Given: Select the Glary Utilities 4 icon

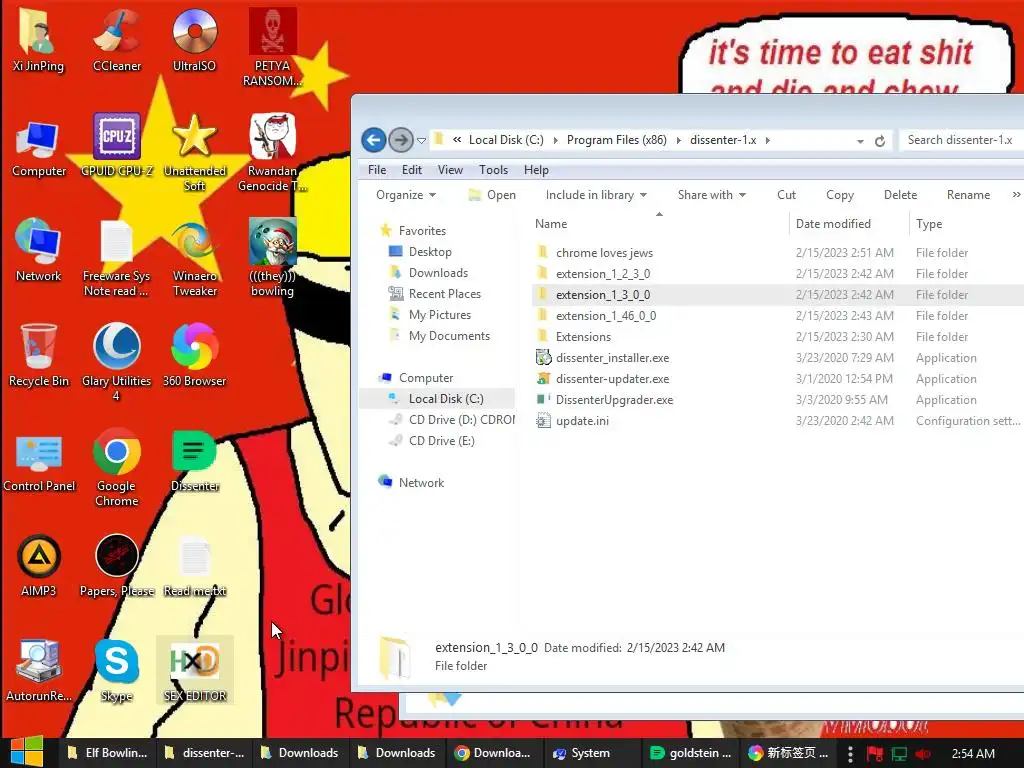Looking at the screenshot, I should coord(116,362).
